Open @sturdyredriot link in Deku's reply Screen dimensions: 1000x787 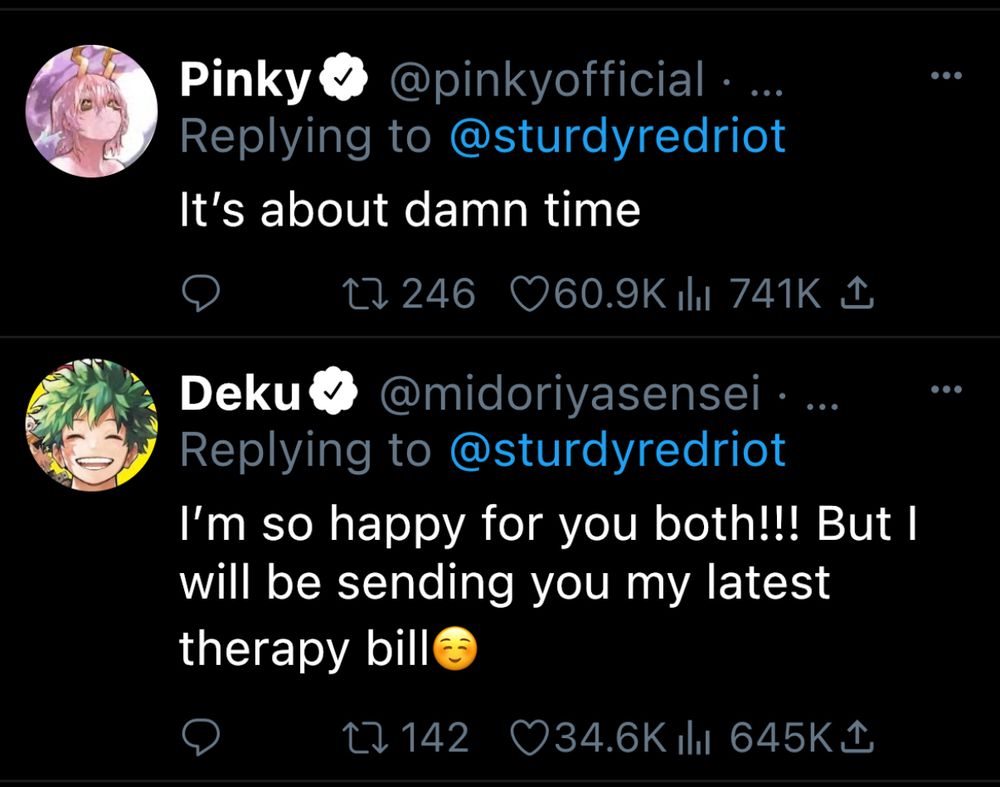pos(618,450)
